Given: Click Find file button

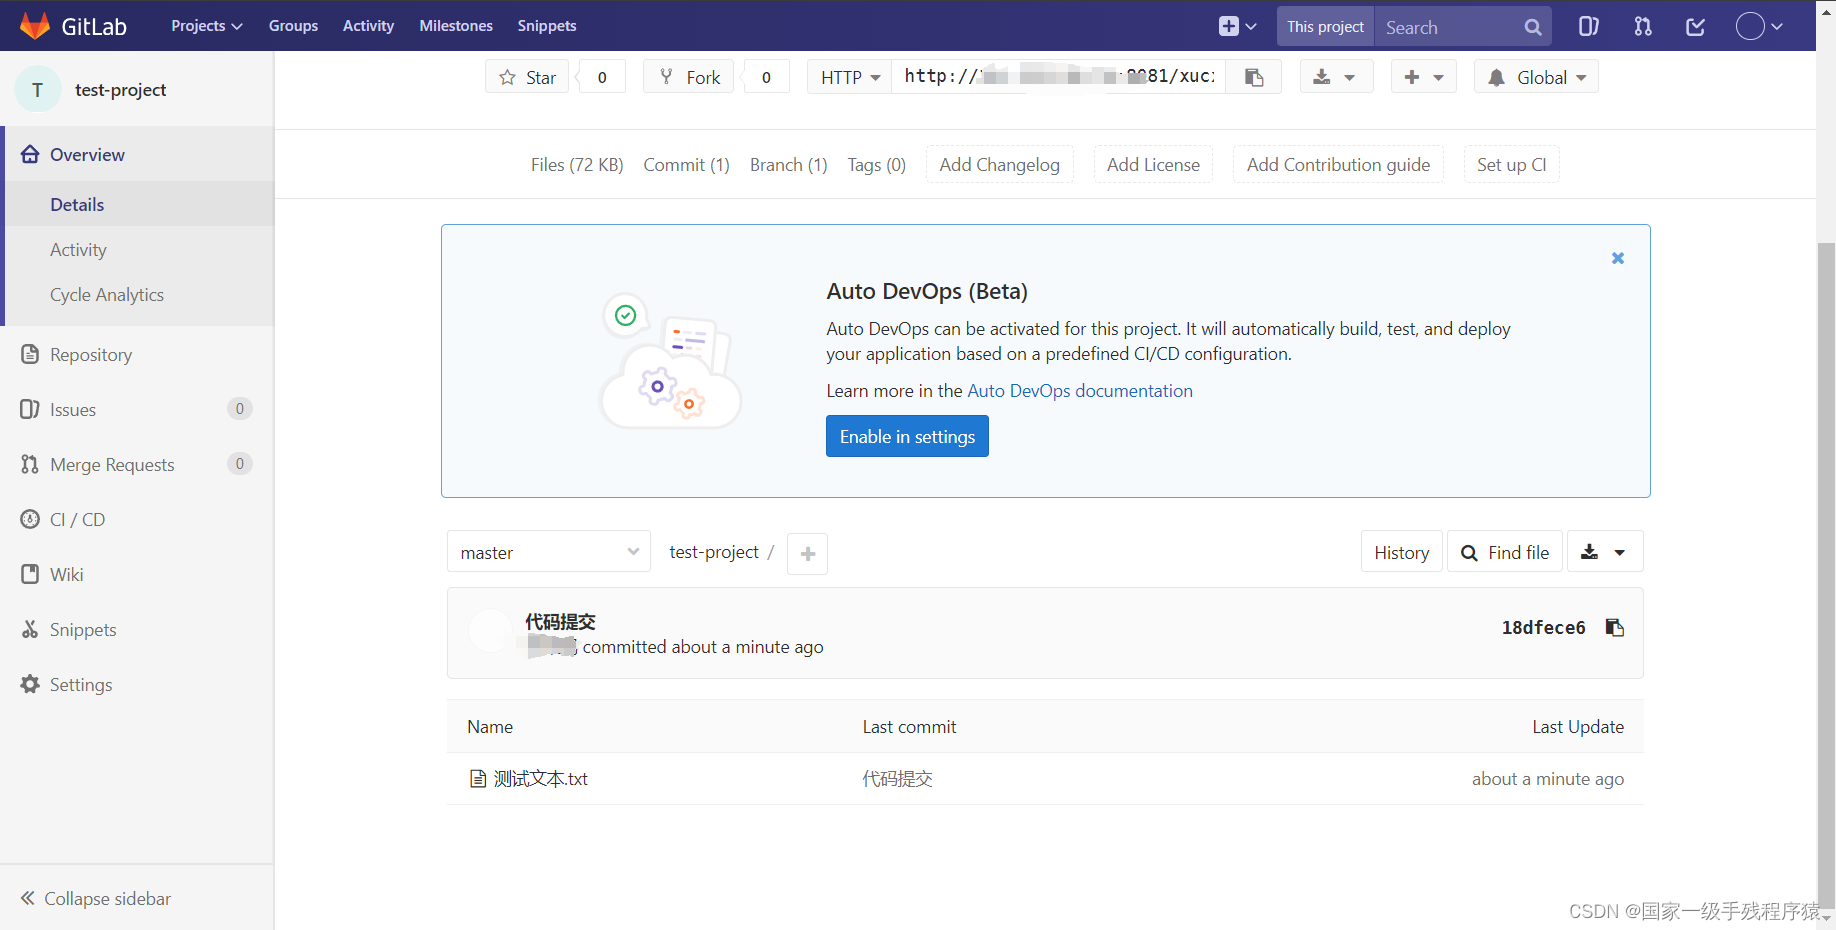Looking at the screenshot, I should (1505, 552).
